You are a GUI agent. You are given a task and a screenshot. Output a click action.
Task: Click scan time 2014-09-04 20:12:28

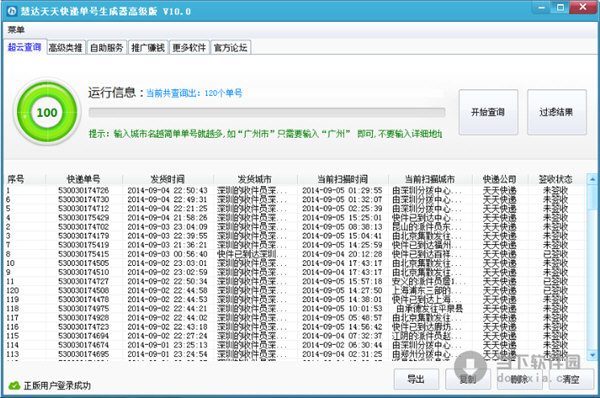point(342,254)
